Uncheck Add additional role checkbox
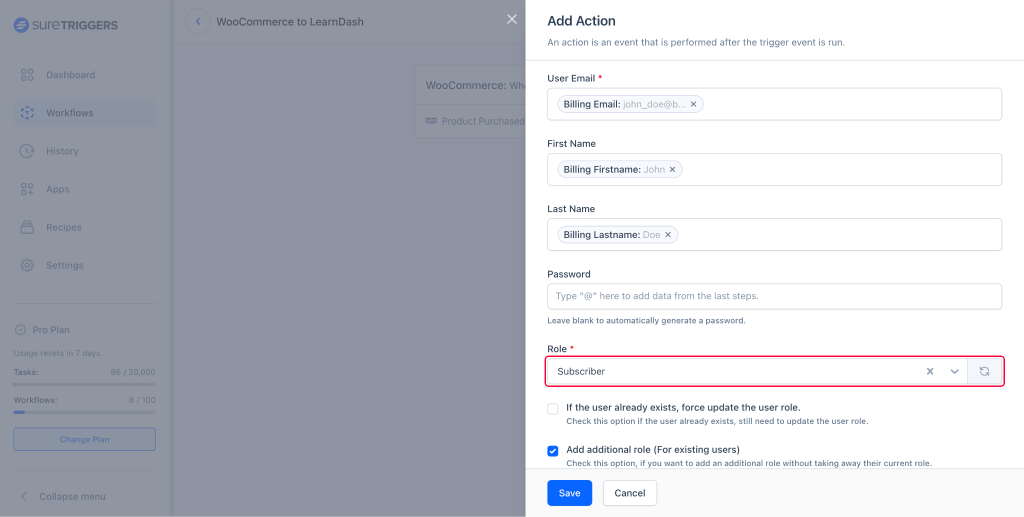Viewport: 1024px width, 517px height. pyautogui.click(x=553, y=450)
